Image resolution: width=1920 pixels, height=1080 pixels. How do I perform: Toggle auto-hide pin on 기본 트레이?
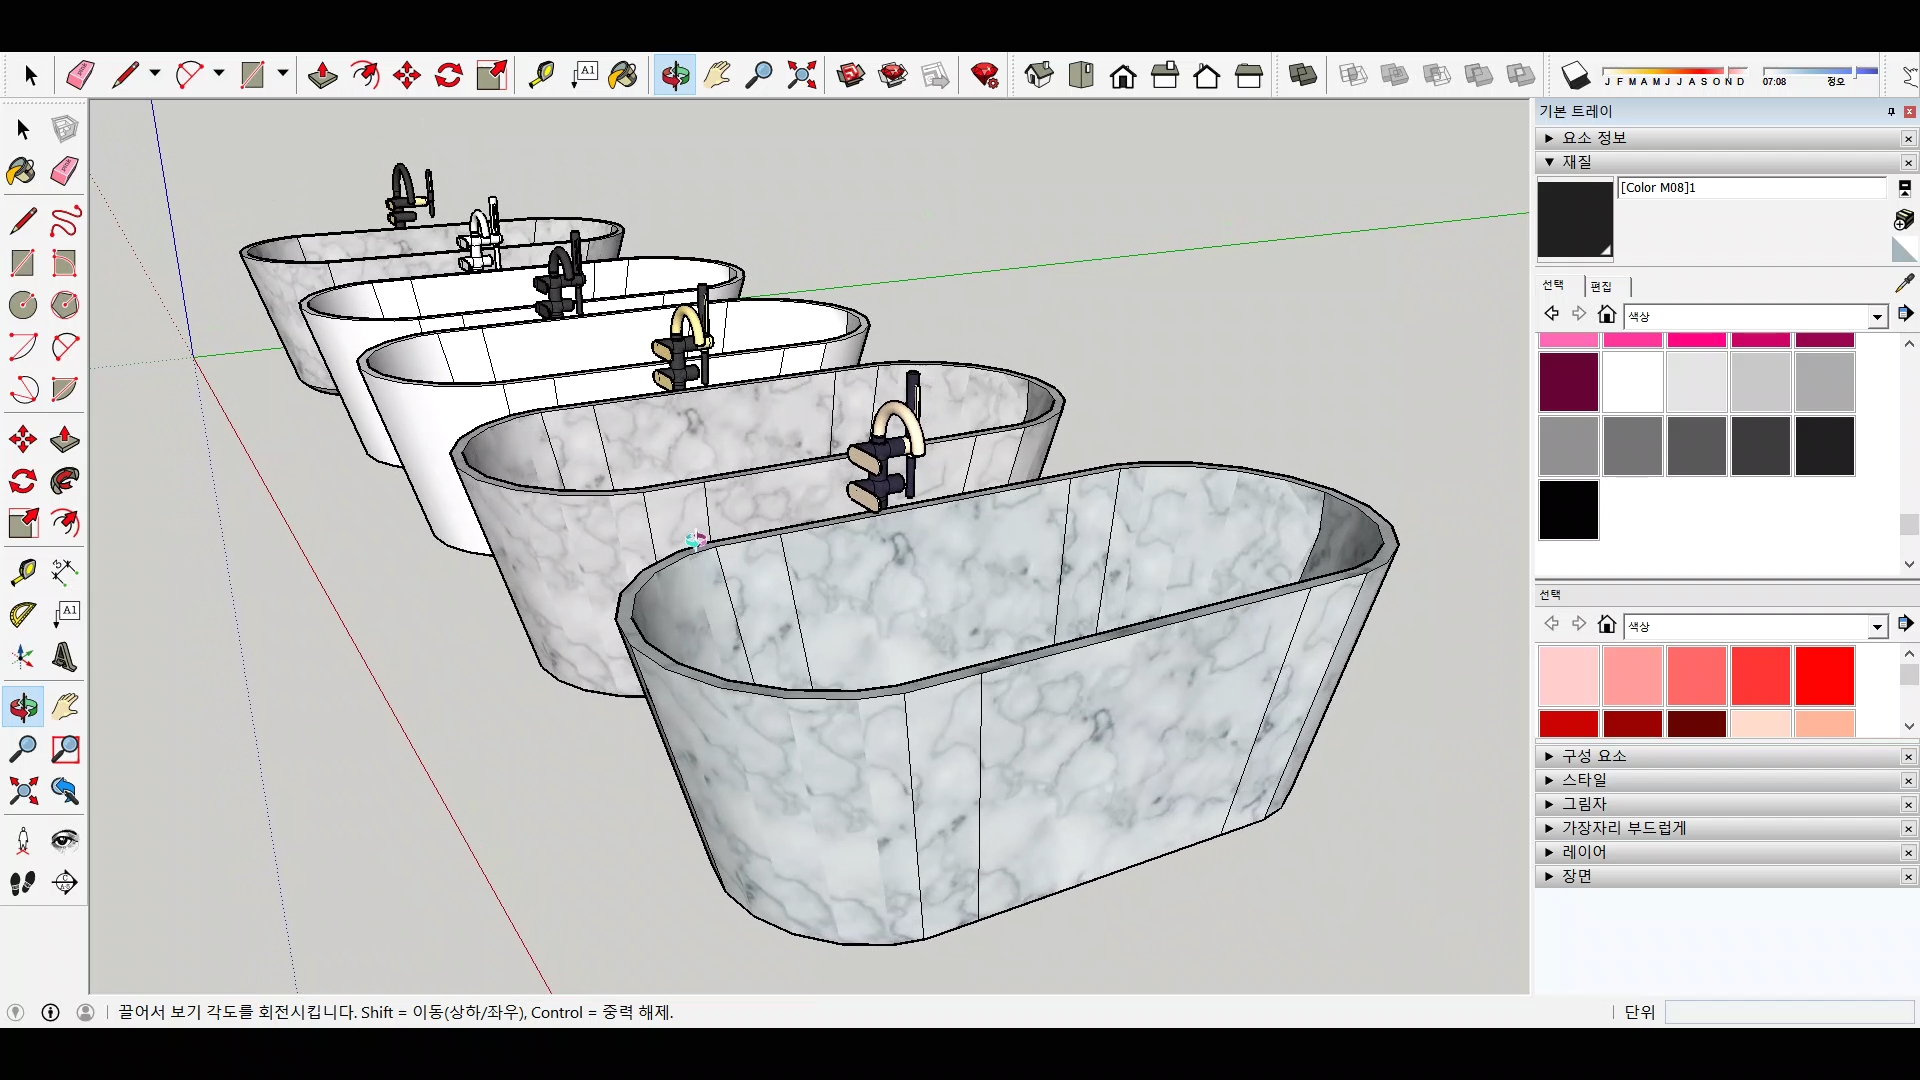tap(1890, 111)
